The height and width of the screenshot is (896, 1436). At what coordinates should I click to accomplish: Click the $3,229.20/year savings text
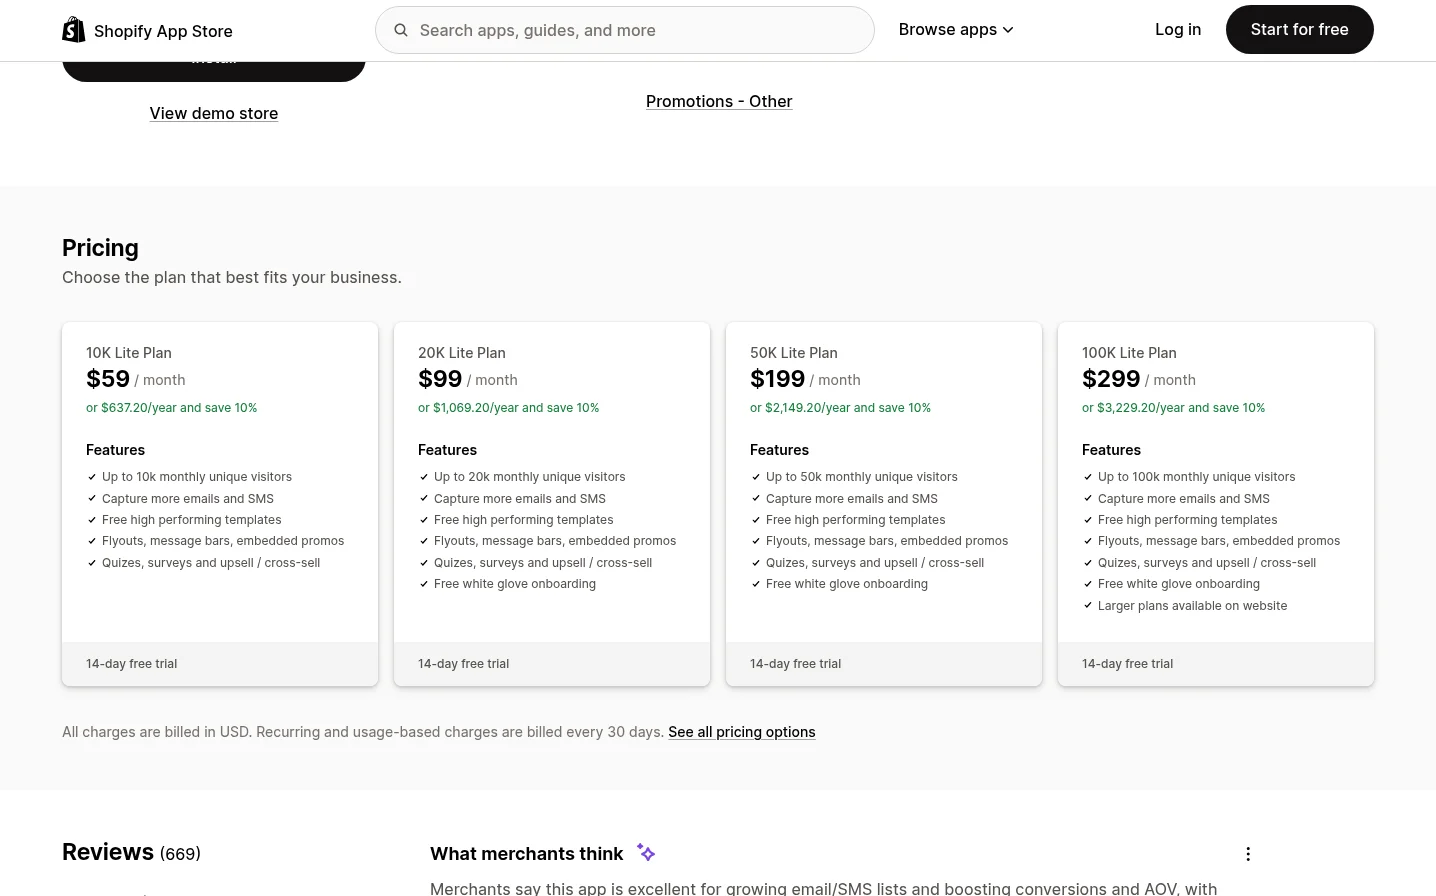click(x=1174, y=408)
